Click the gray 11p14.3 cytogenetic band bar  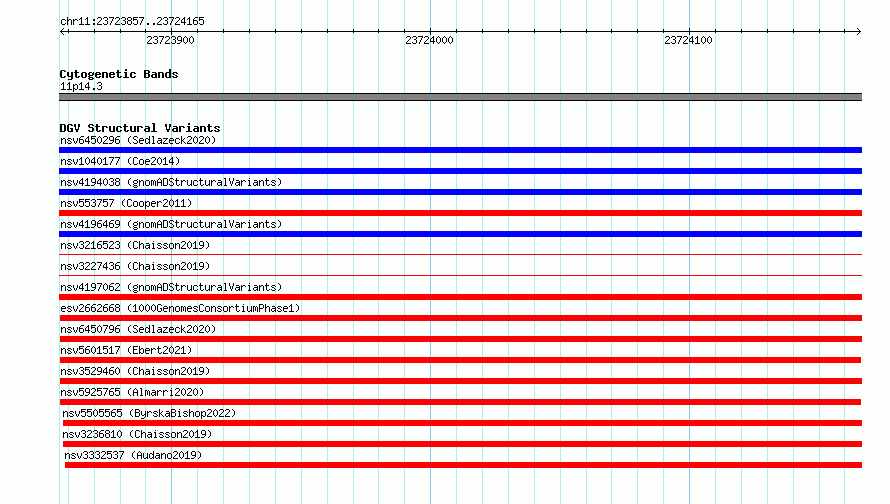click(460, 97)
